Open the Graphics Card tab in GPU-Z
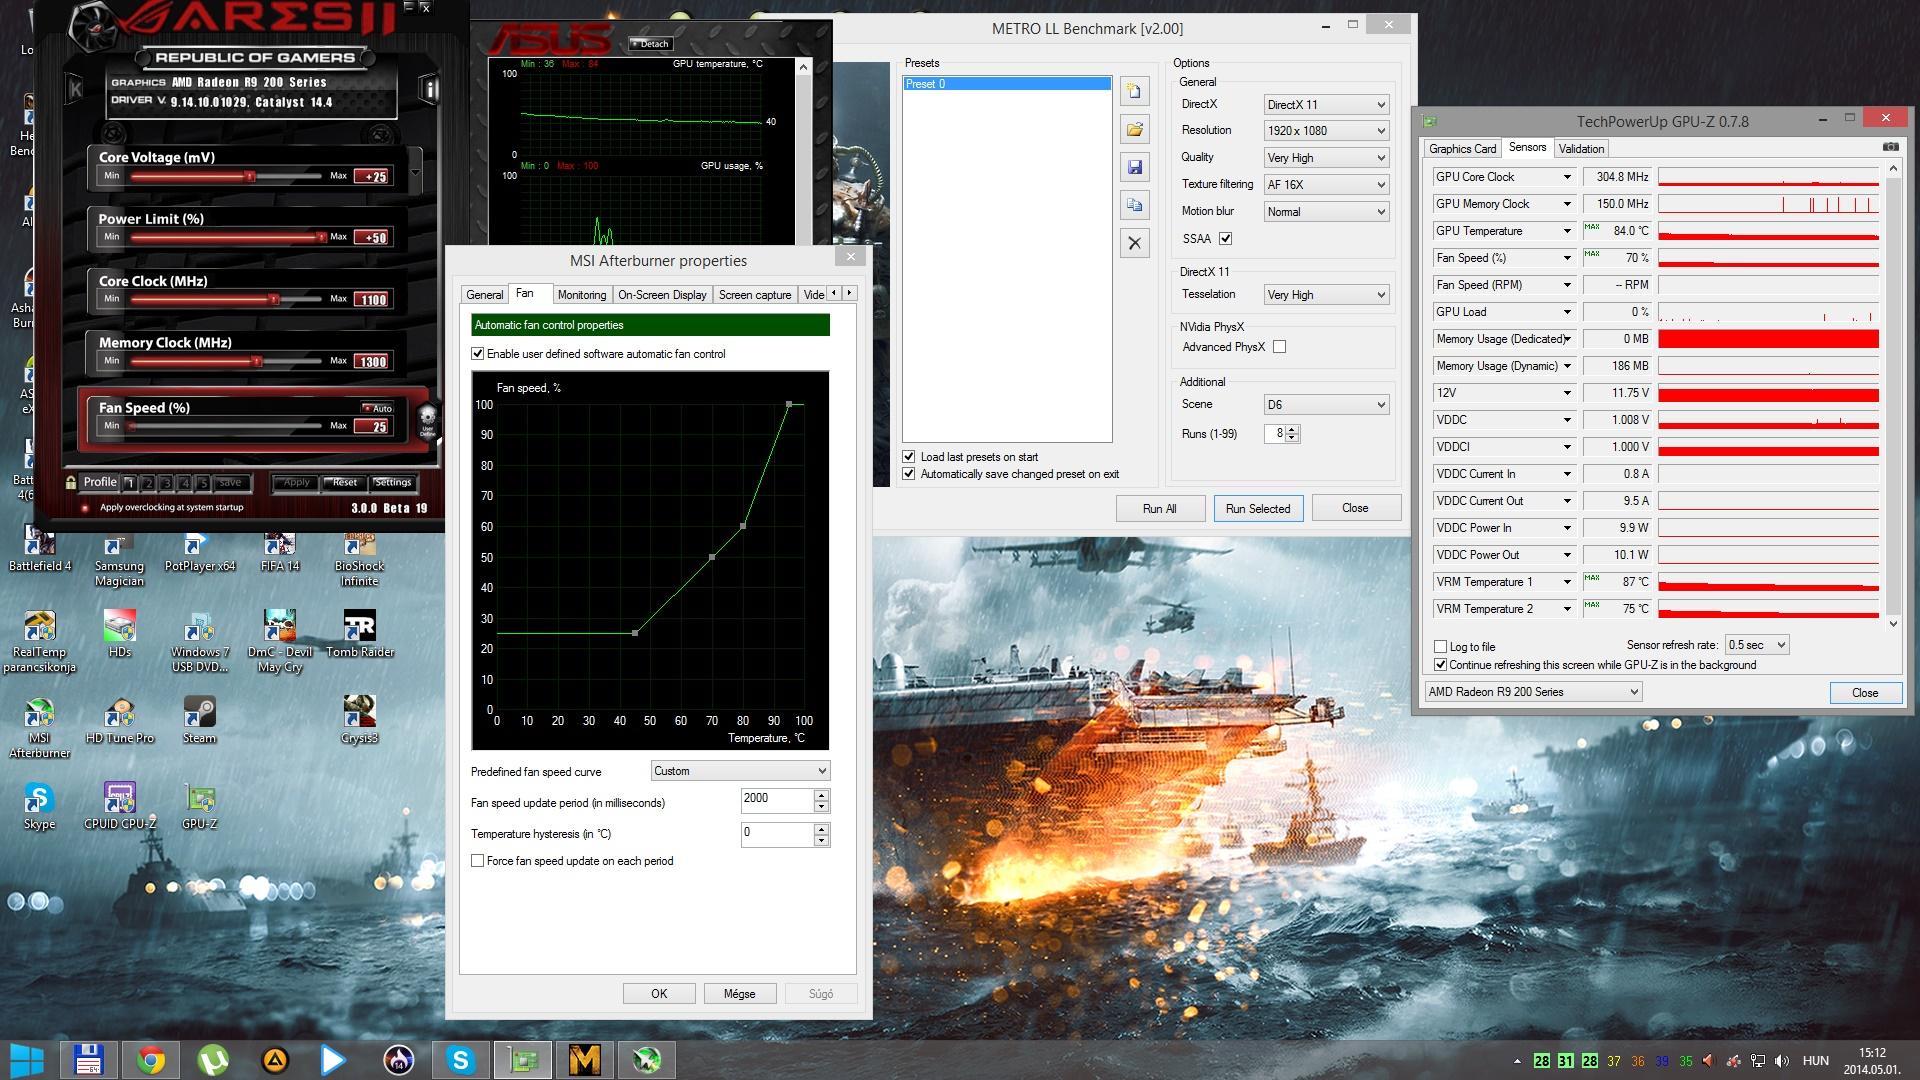Image resolution: width=1920 pixels, height=1080 pixels. point(1462,149)
